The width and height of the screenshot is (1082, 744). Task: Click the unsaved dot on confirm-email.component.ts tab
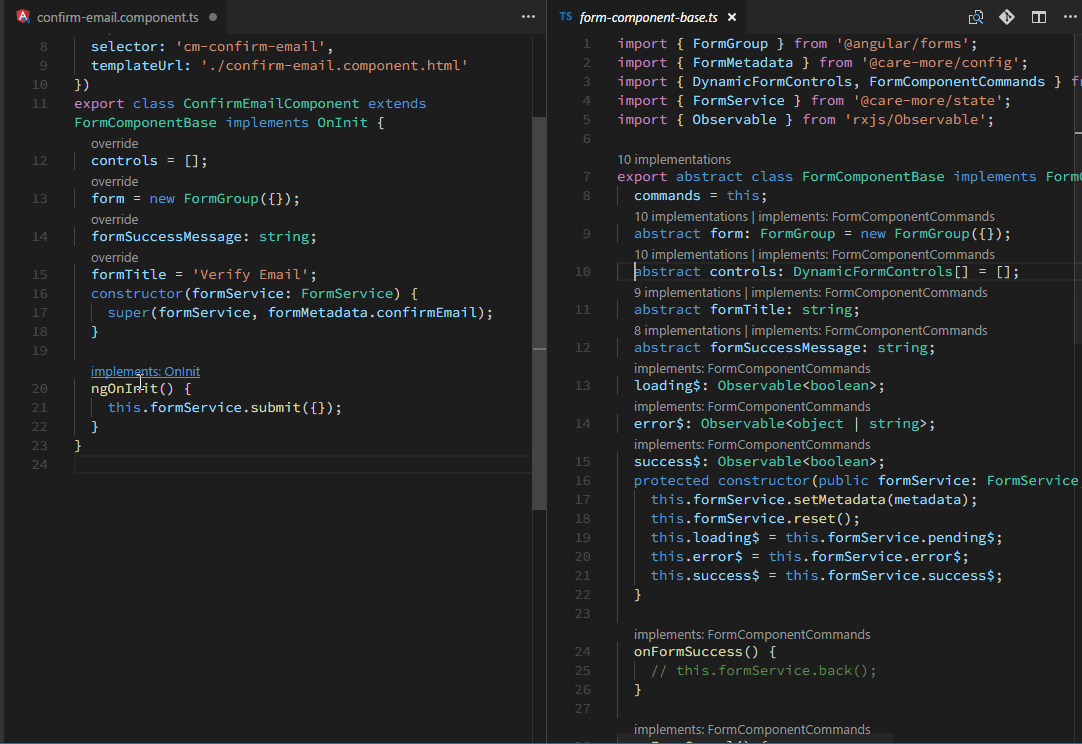[x=213, y=17]
